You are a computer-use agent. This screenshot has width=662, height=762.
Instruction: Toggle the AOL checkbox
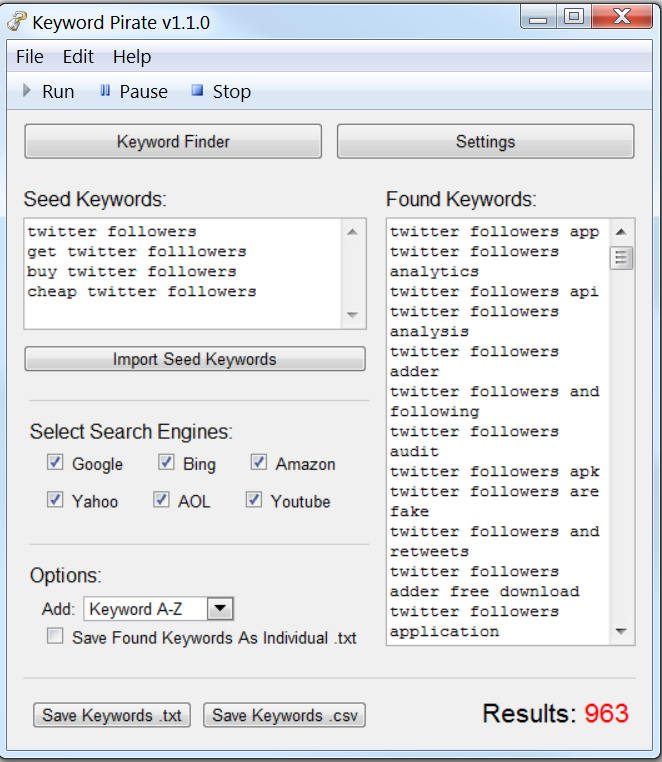tap(161, 500)
